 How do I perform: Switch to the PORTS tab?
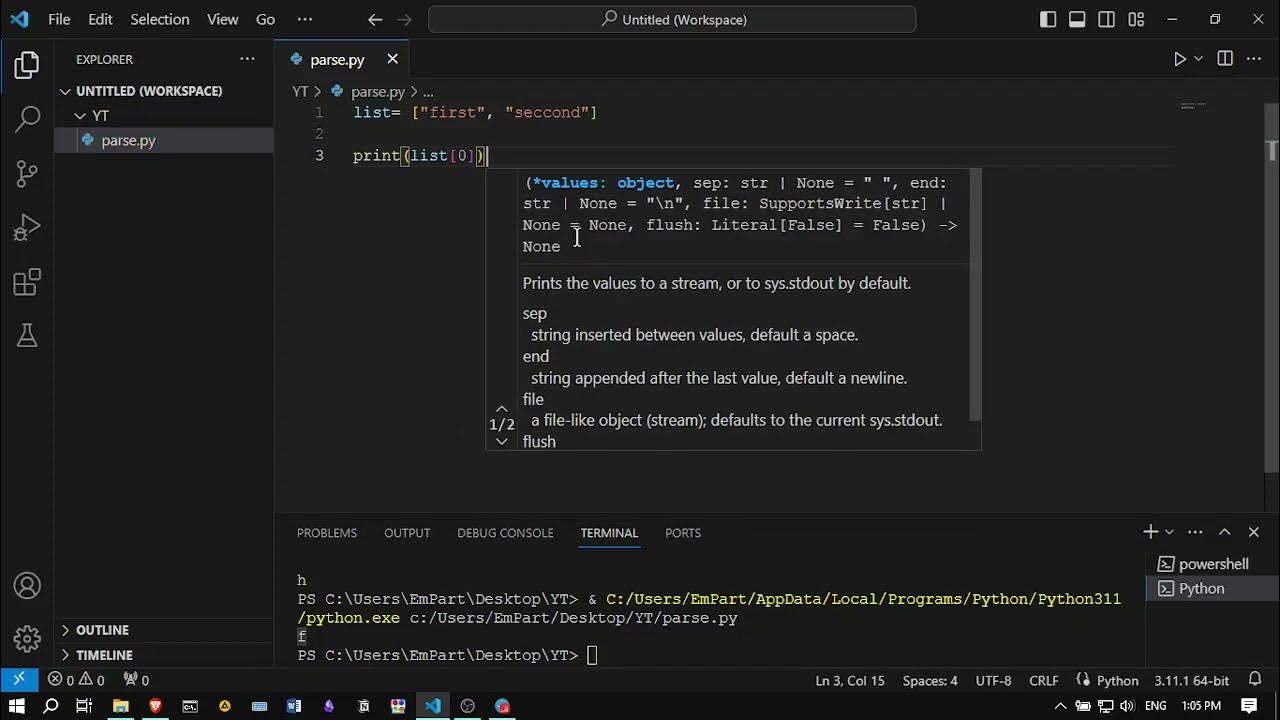[x=683, y=533]
